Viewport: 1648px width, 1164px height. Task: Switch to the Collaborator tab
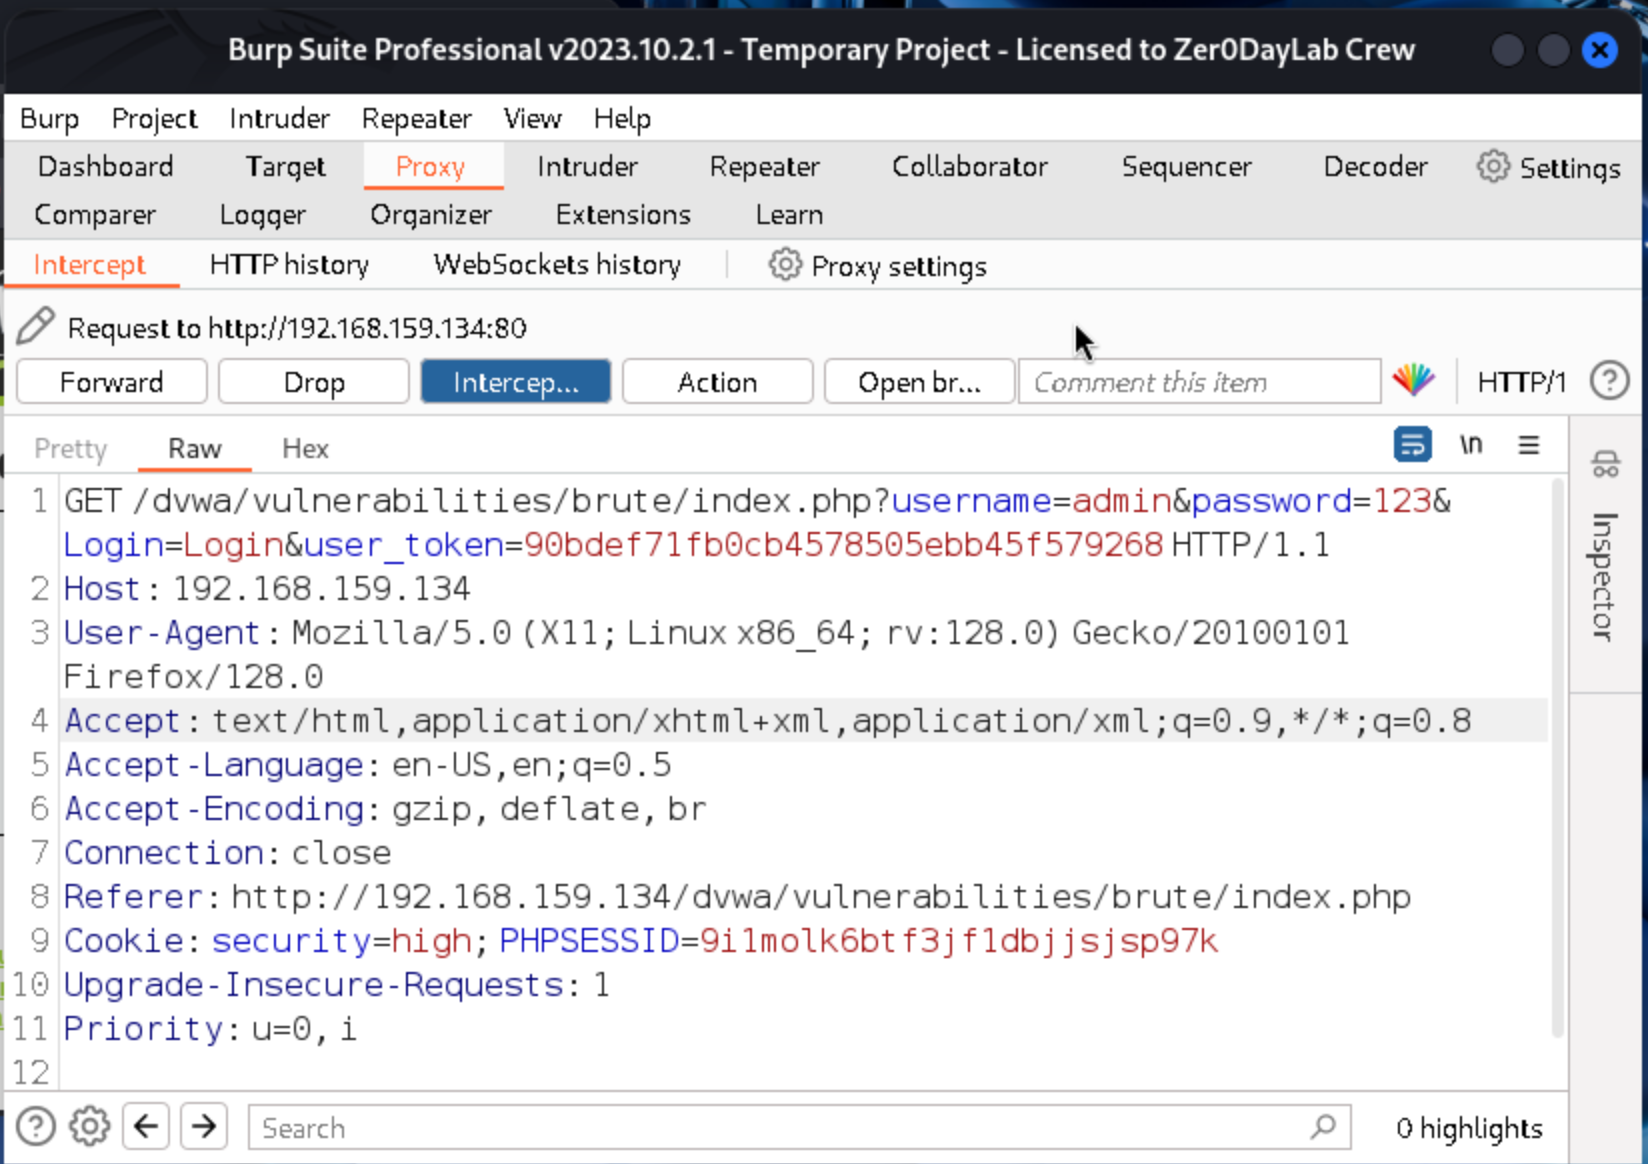970,166
